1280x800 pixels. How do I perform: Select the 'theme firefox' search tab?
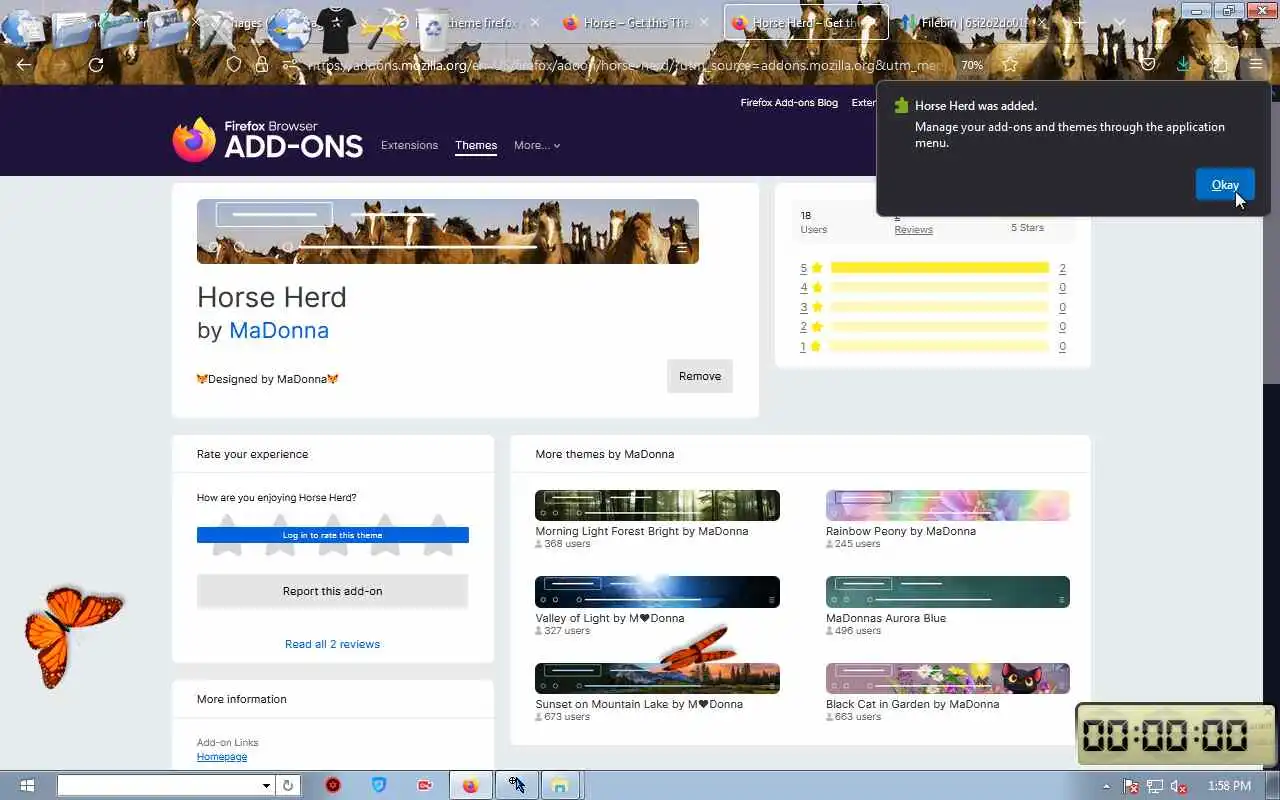coord(486,23)
